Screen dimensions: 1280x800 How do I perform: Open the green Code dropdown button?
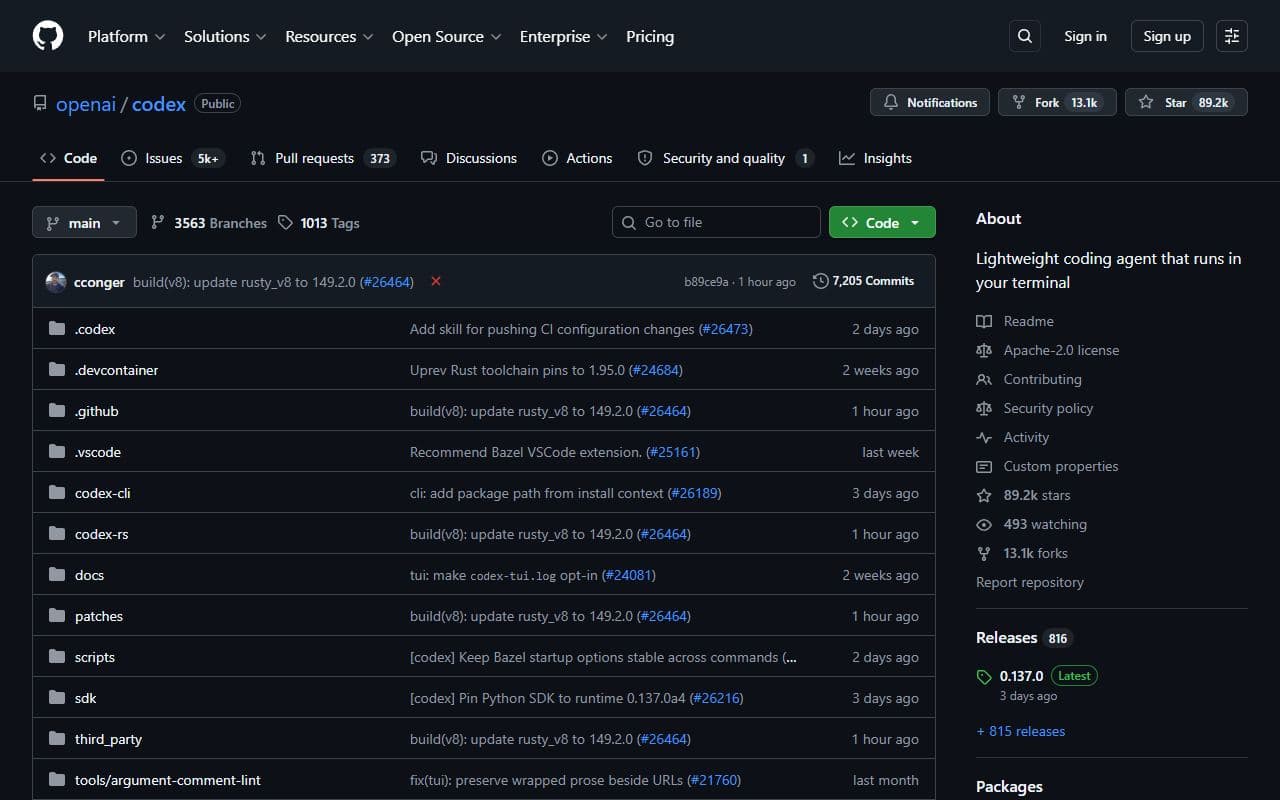click(882, 222)
